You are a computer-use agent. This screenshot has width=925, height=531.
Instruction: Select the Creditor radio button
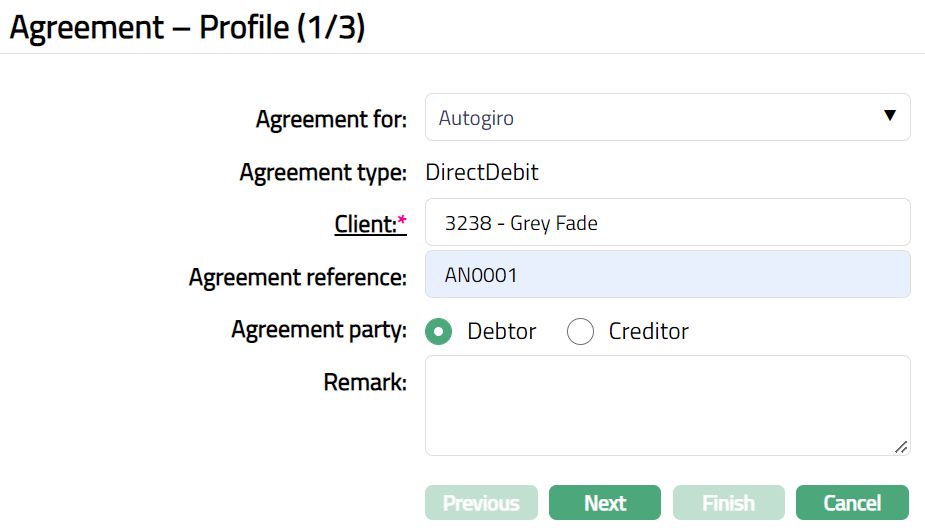[580, 331]
